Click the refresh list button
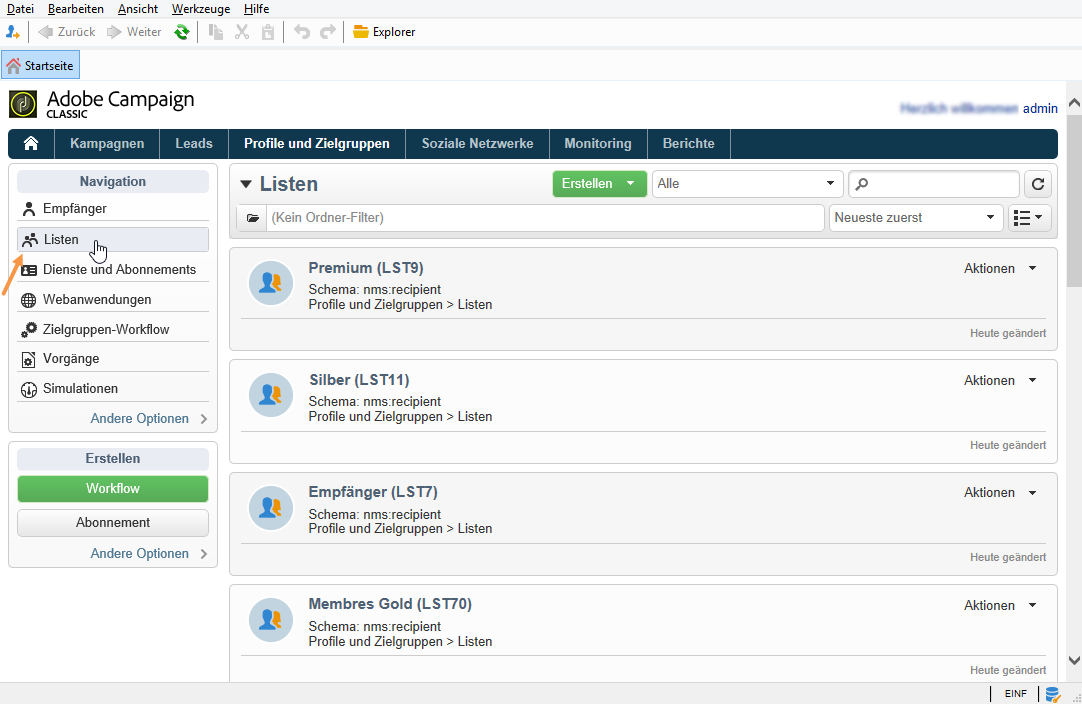The width and height of the screenshot is (1082, 704). click(1038, 184)
